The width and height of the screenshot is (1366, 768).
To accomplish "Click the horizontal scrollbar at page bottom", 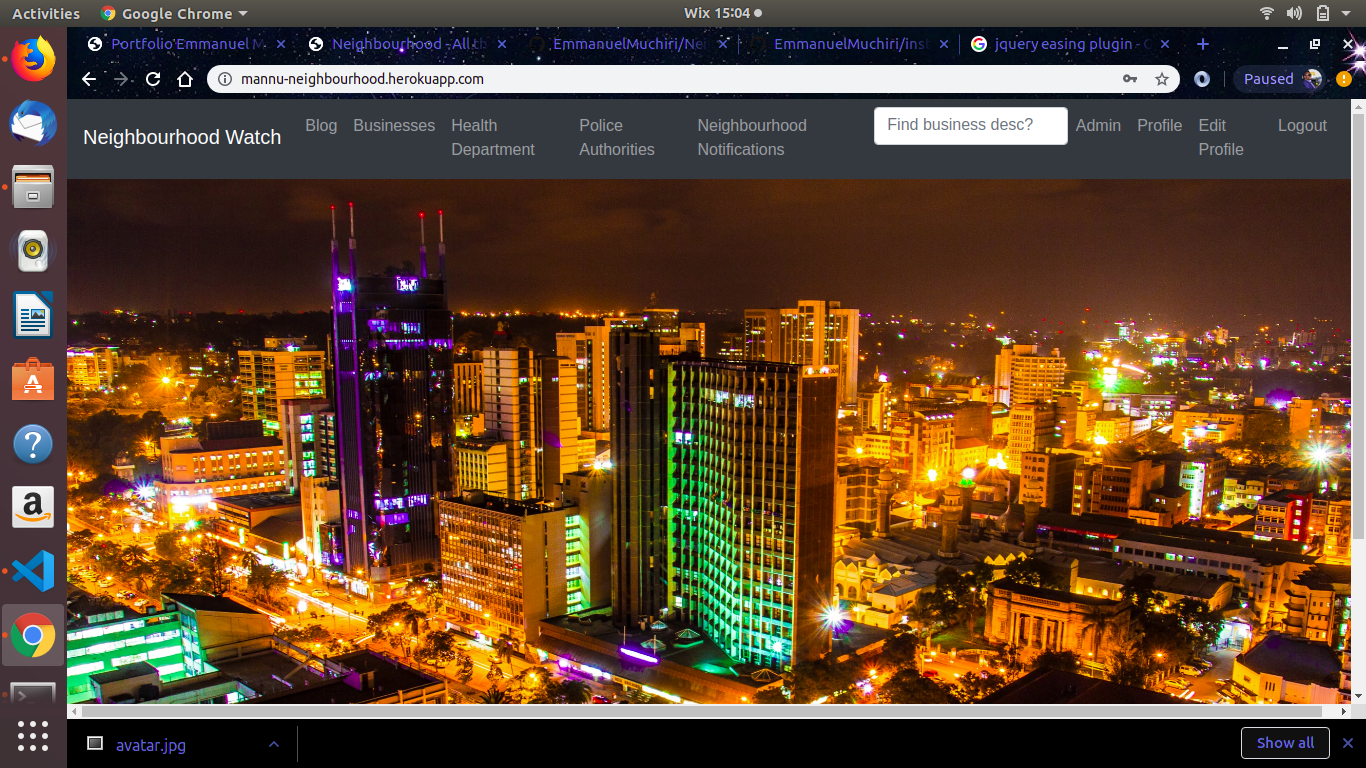I will pos(700,711).
